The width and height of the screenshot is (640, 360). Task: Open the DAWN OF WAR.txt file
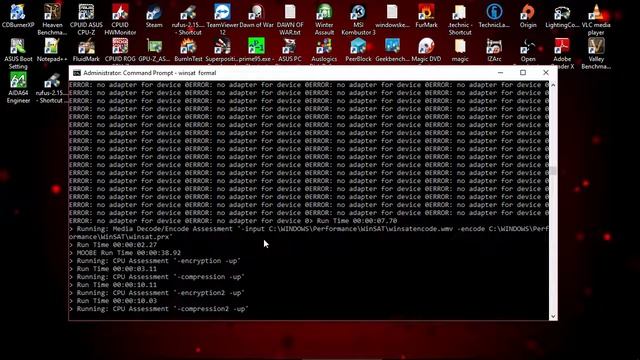click(x=290, y=19)
